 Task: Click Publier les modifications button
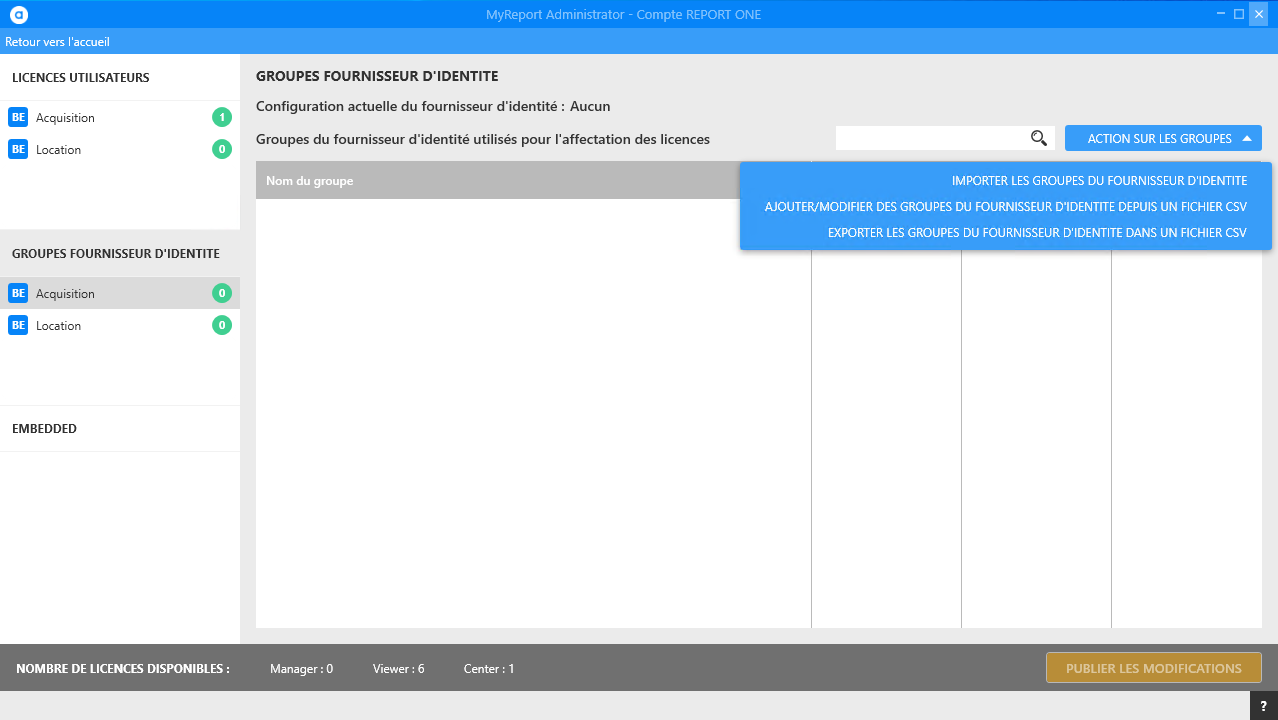[x=1153, y=668]
